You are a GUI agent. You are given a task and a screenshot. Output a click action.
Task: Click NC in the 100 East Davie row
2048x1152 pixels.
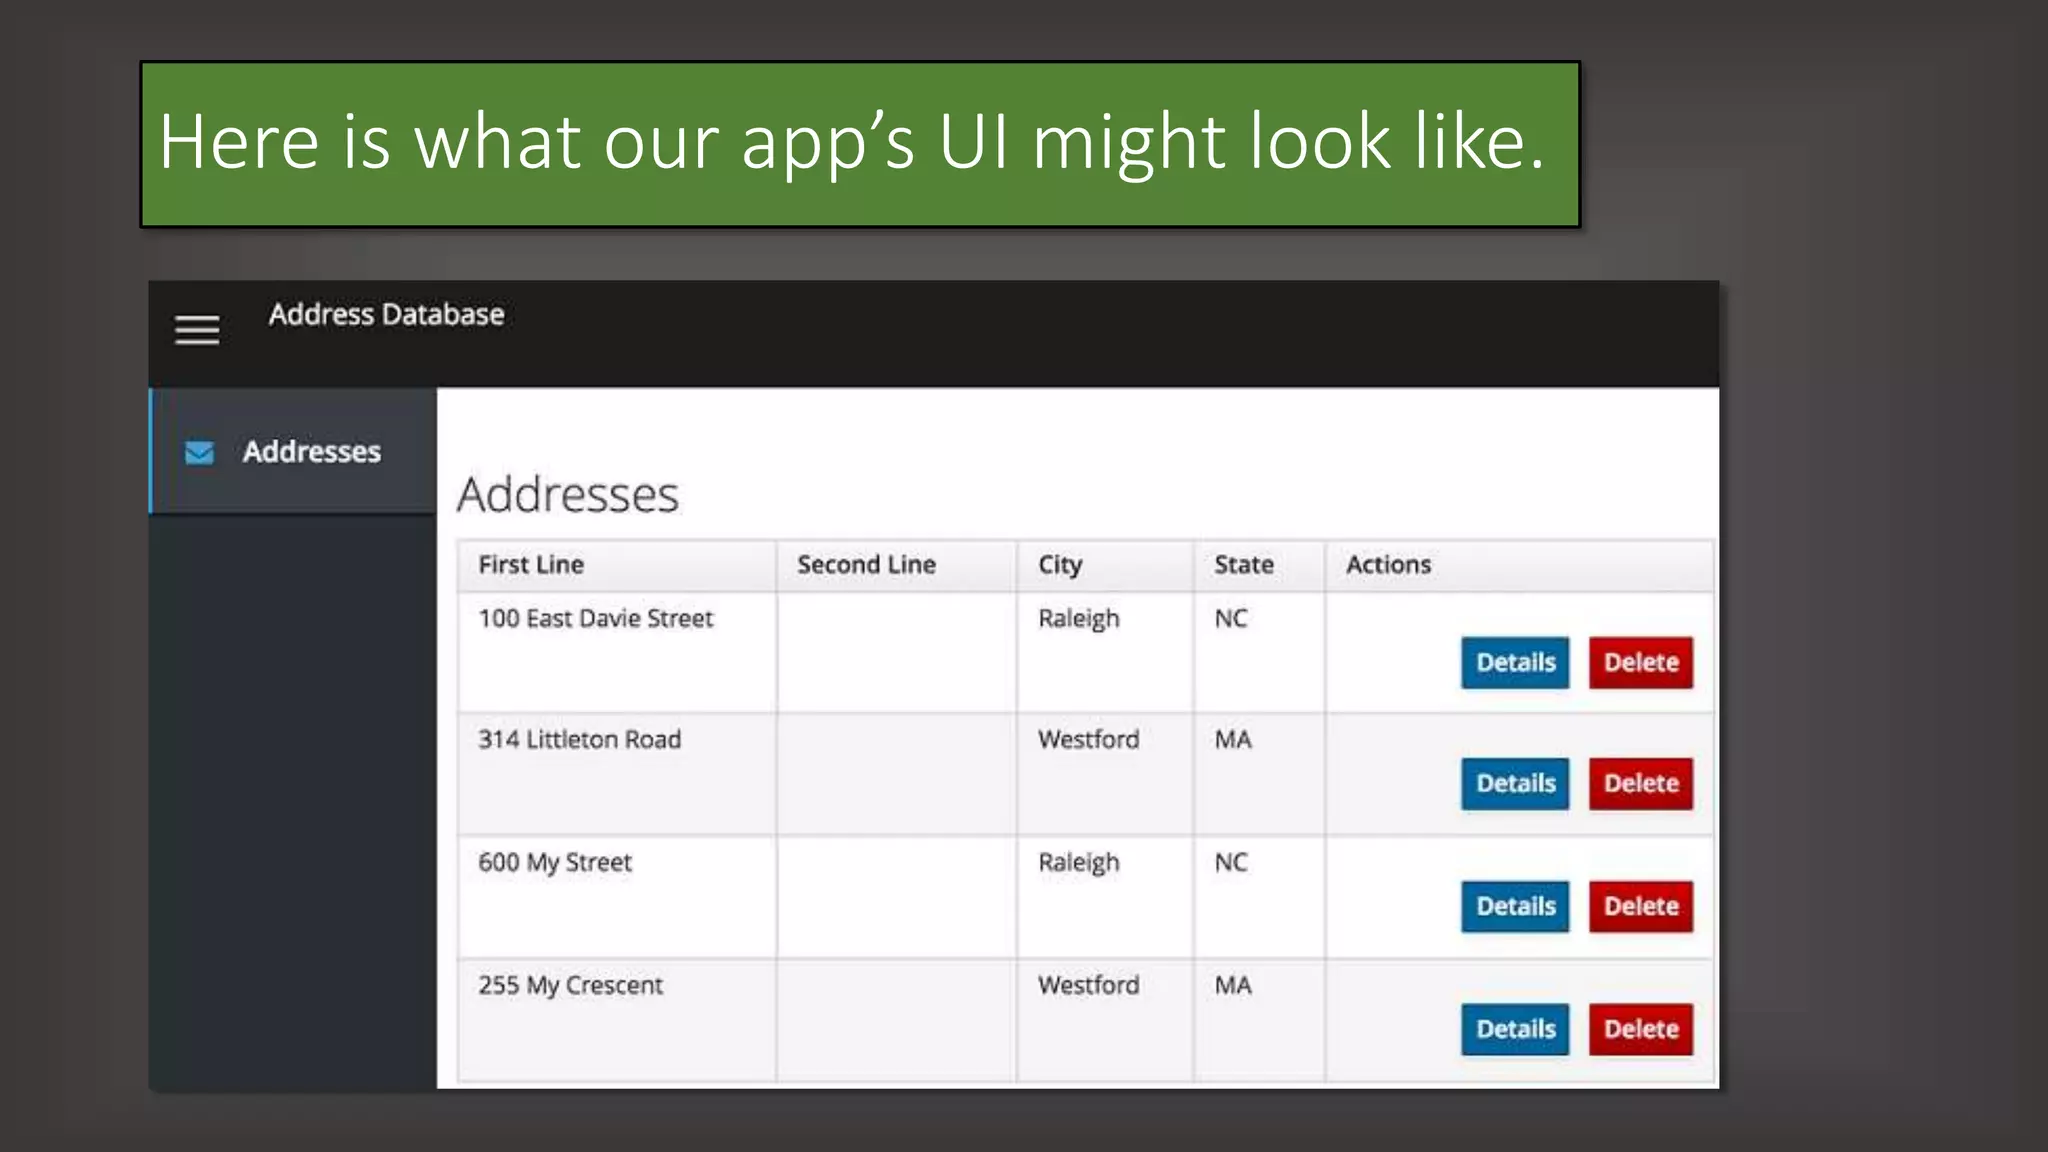tap(1231, 619)
